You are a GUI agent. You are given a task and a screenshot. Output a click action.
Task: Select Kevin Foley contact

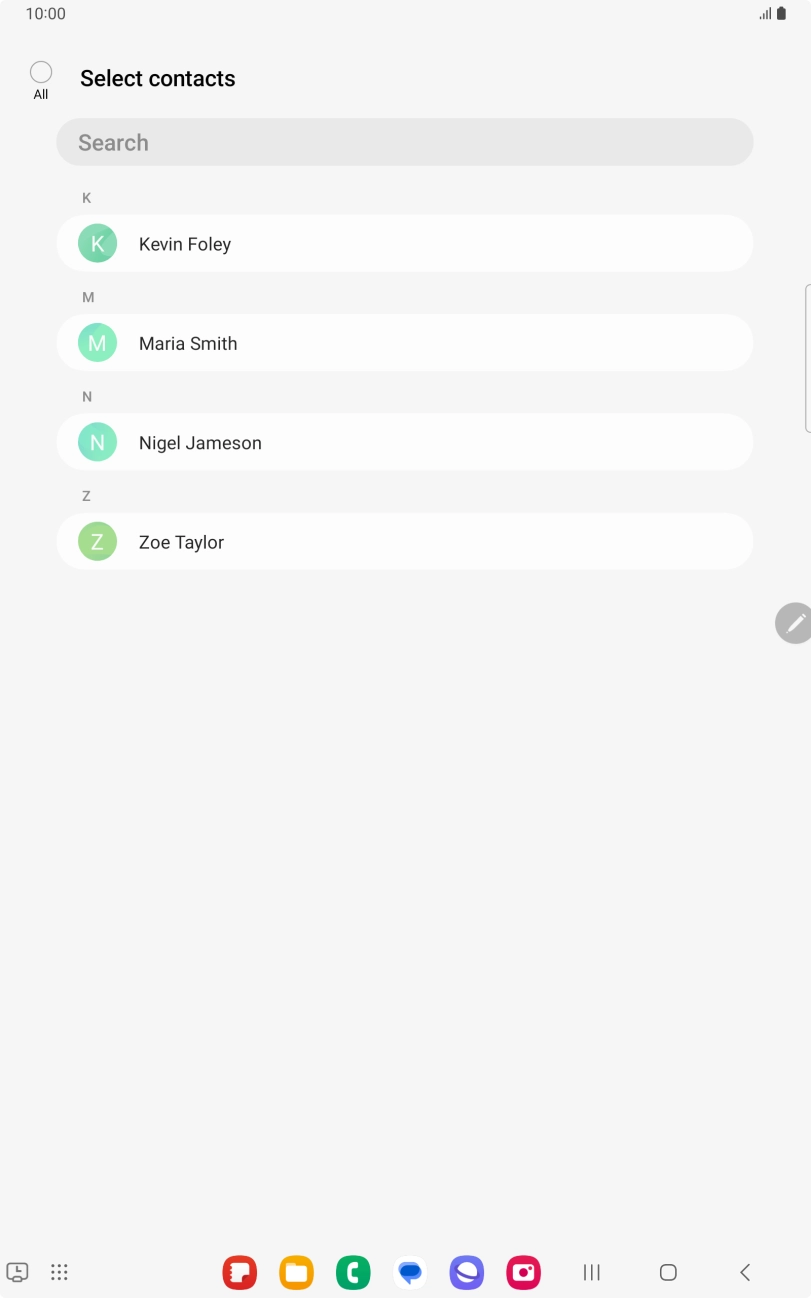[404, 244]
